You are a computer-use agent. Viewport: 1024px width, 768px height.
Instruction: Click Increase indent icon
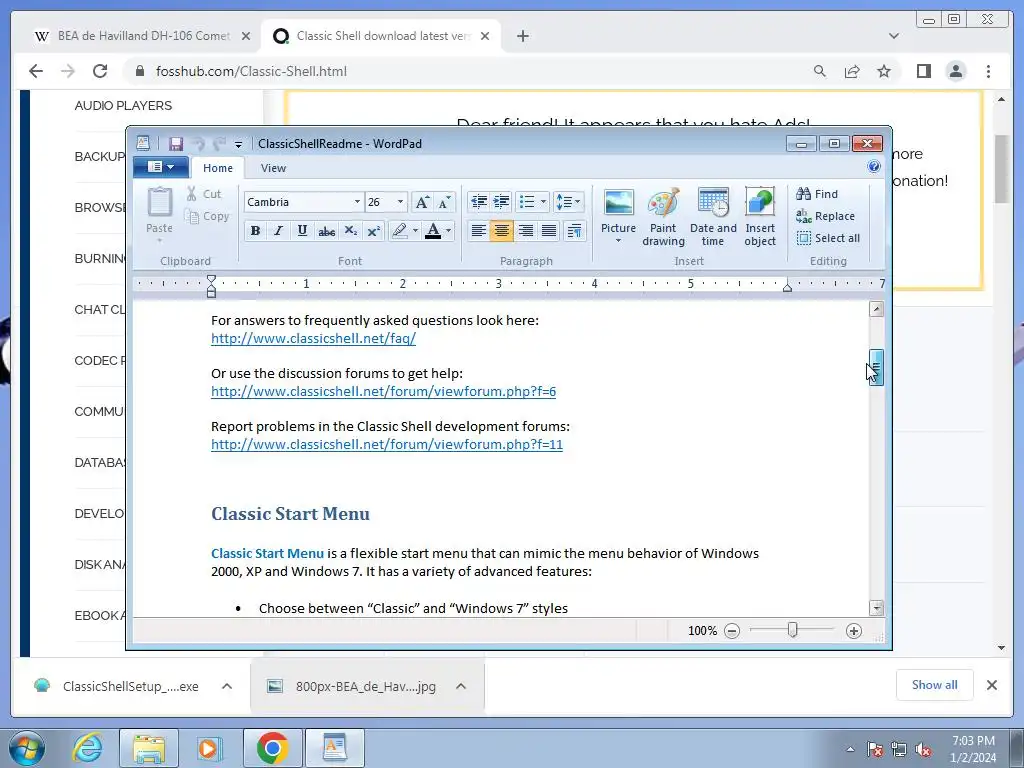(502, 202)
